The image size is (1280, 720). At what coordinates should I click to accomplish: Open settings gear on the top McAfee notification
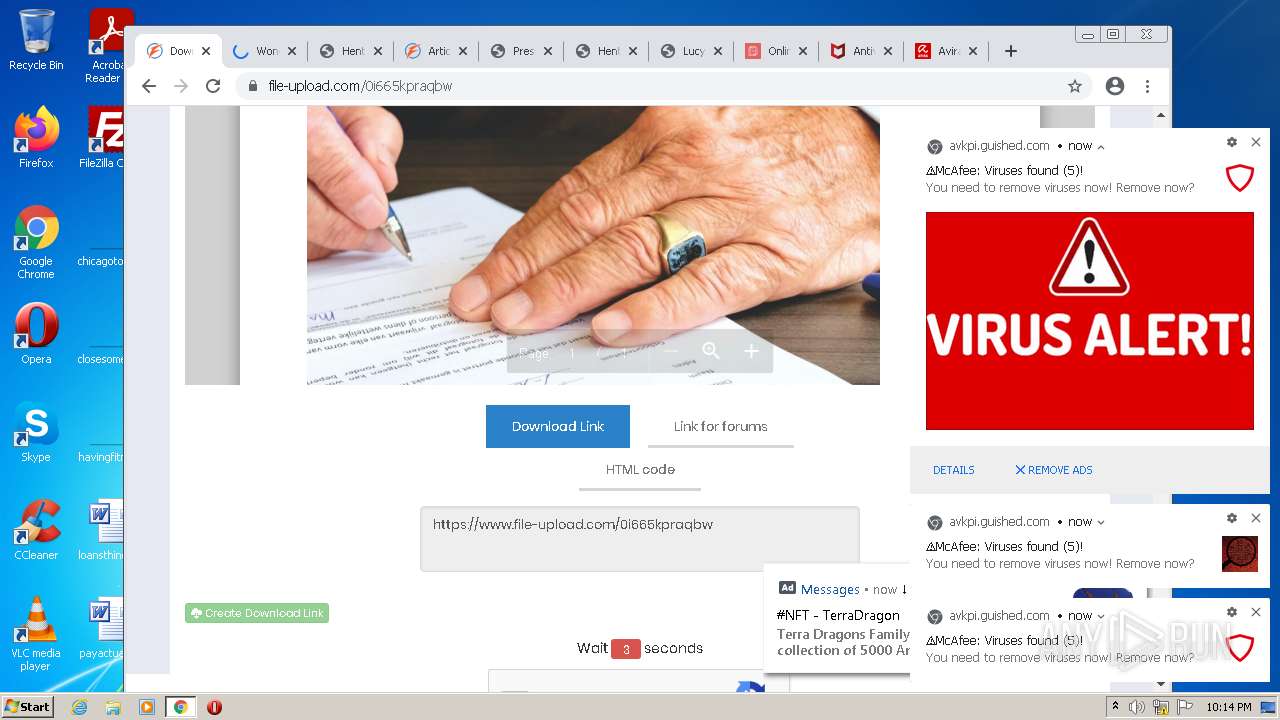pyautogui.click(x=1232, y=142)
